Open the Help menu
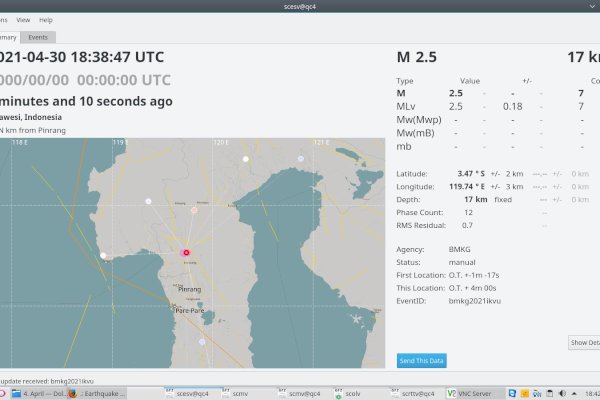This screenshot has height=400, width=600. [x=46, y=20]
